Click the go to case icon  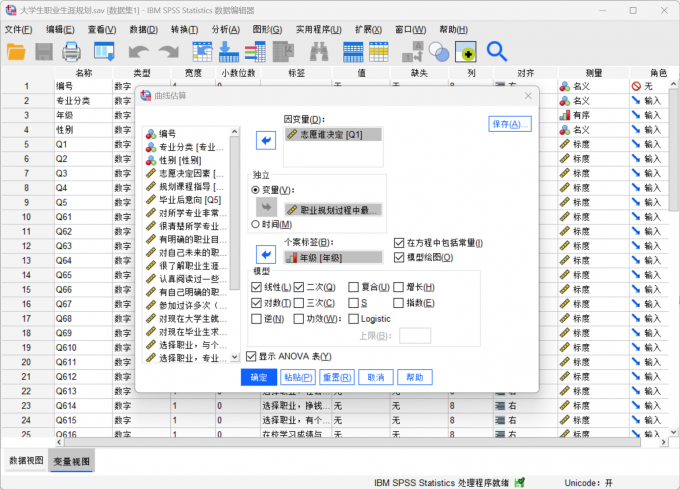tap(202, 52)
